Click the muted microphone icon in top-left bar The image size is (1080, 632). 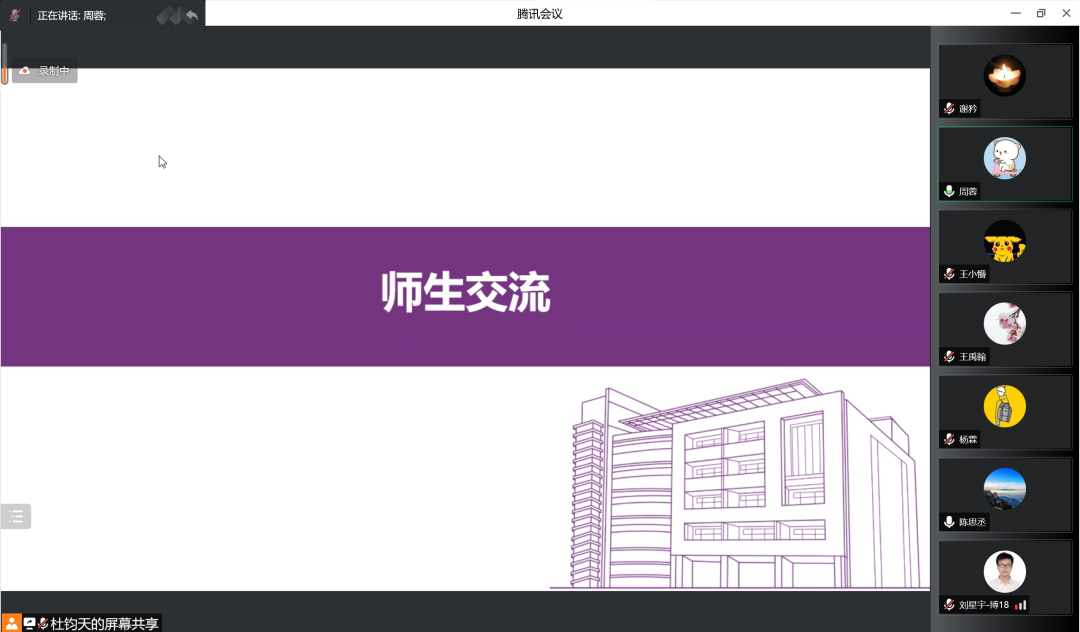15,15
